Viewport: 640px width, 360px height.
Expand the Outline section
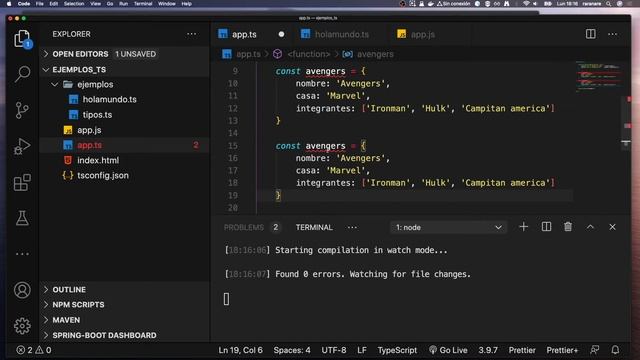[124, 289]
